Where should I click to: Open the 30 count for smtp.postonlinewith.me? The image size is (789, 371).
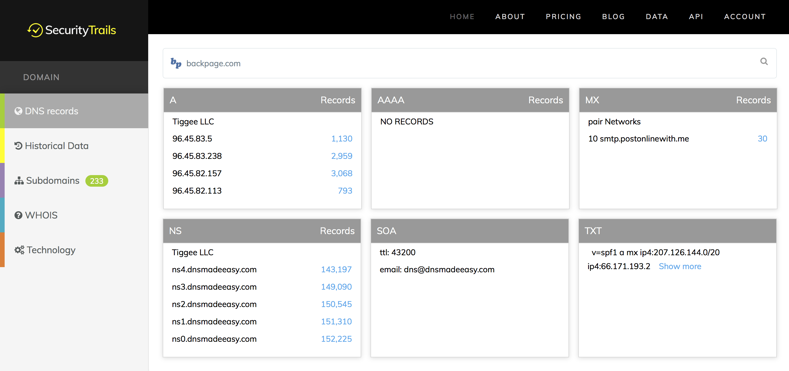[x=762, y=139]
